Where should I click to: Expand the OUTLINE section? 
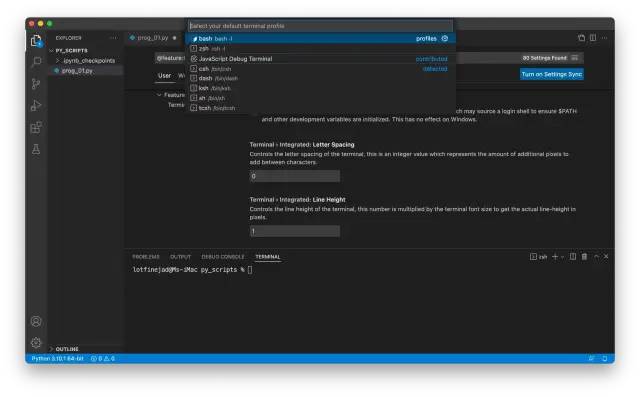(67, 349)
